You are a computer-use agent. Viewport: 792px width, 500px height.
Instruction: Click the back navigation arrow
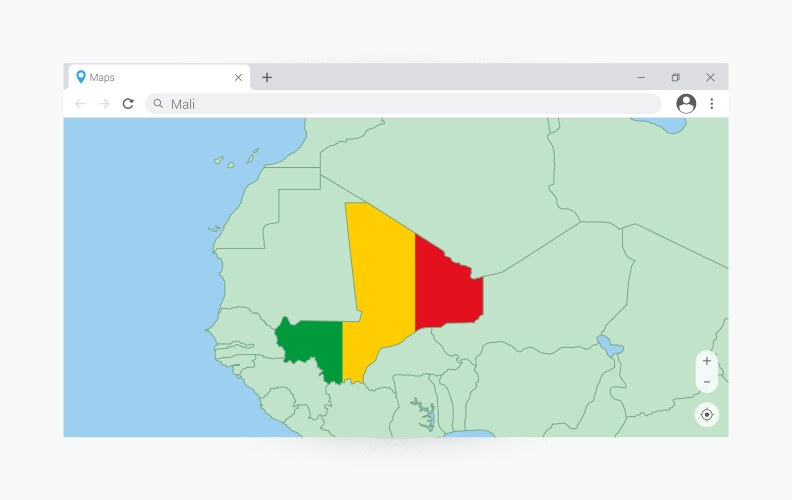(x=80, y=104)
